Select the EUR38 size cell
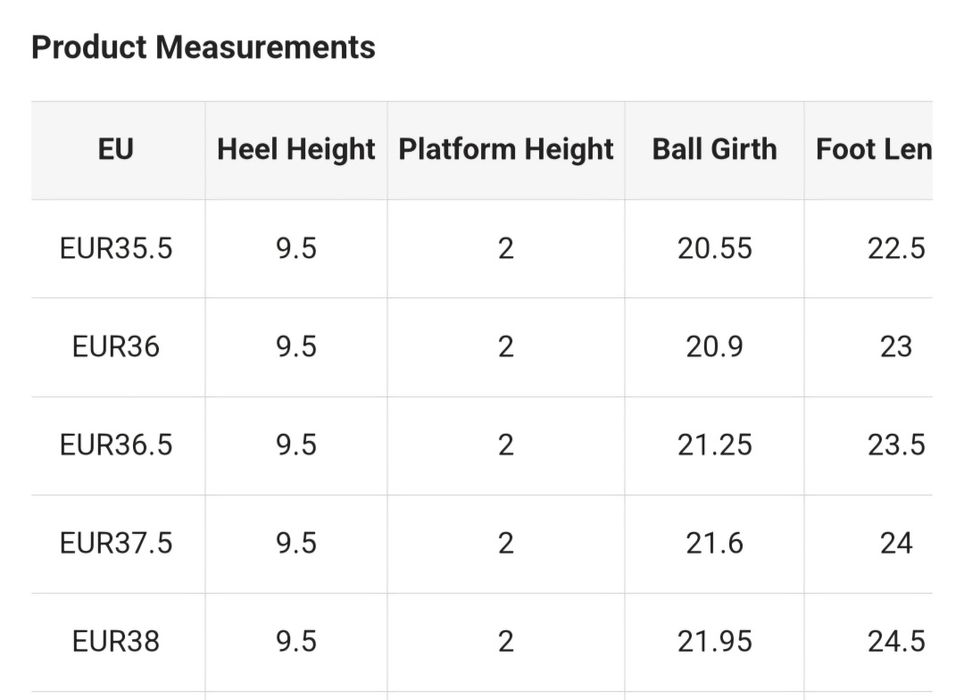Viewport: 964px width, 700px height. 116,641
